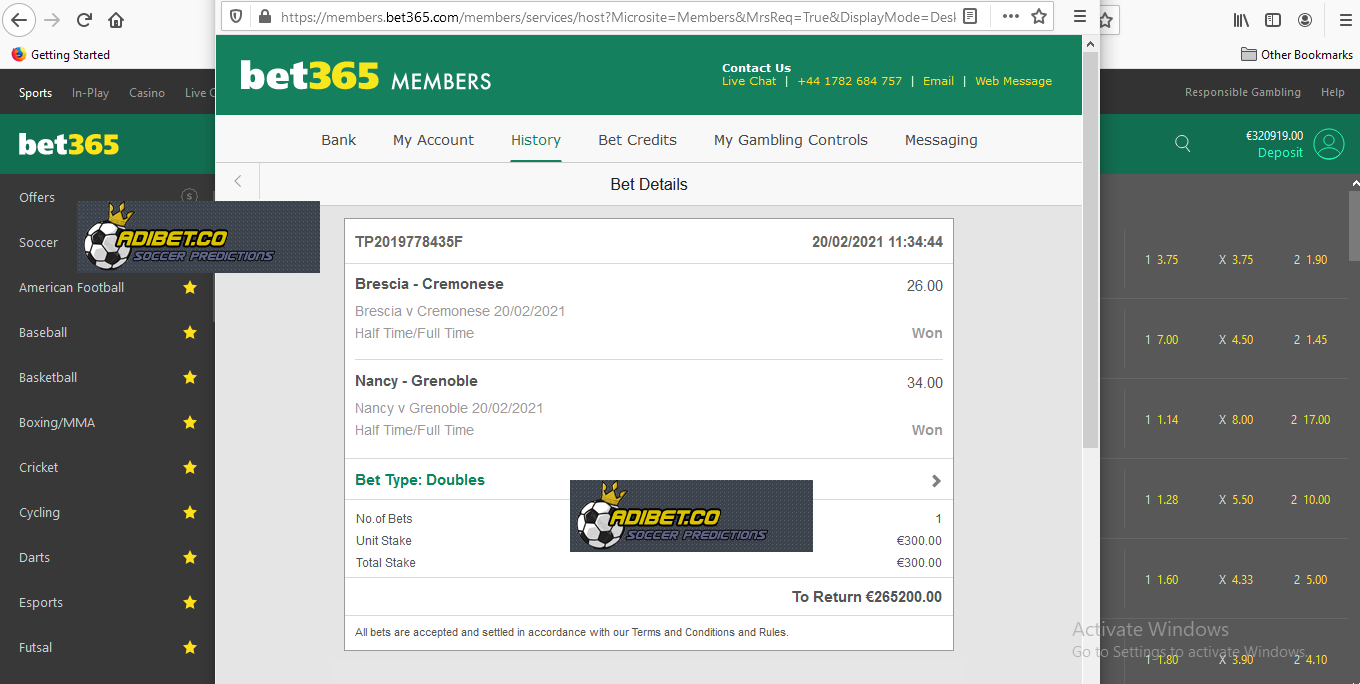Click the €320919.00 account balance
Screen dimensions: 1360x684
[1274, 135]
